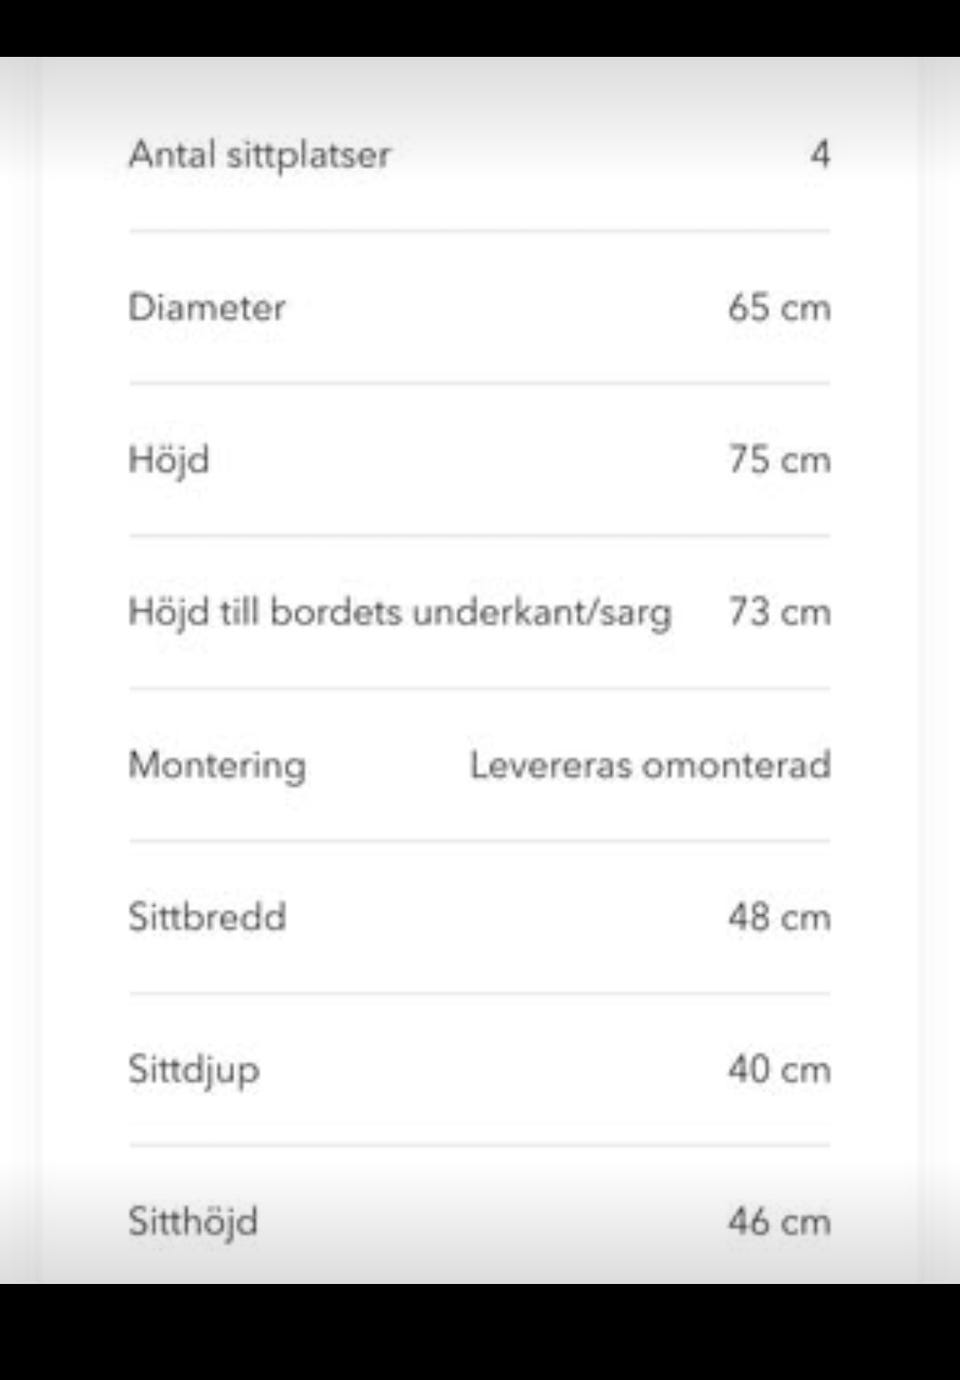Select the Antal sittplatser label

coord(259,155)
